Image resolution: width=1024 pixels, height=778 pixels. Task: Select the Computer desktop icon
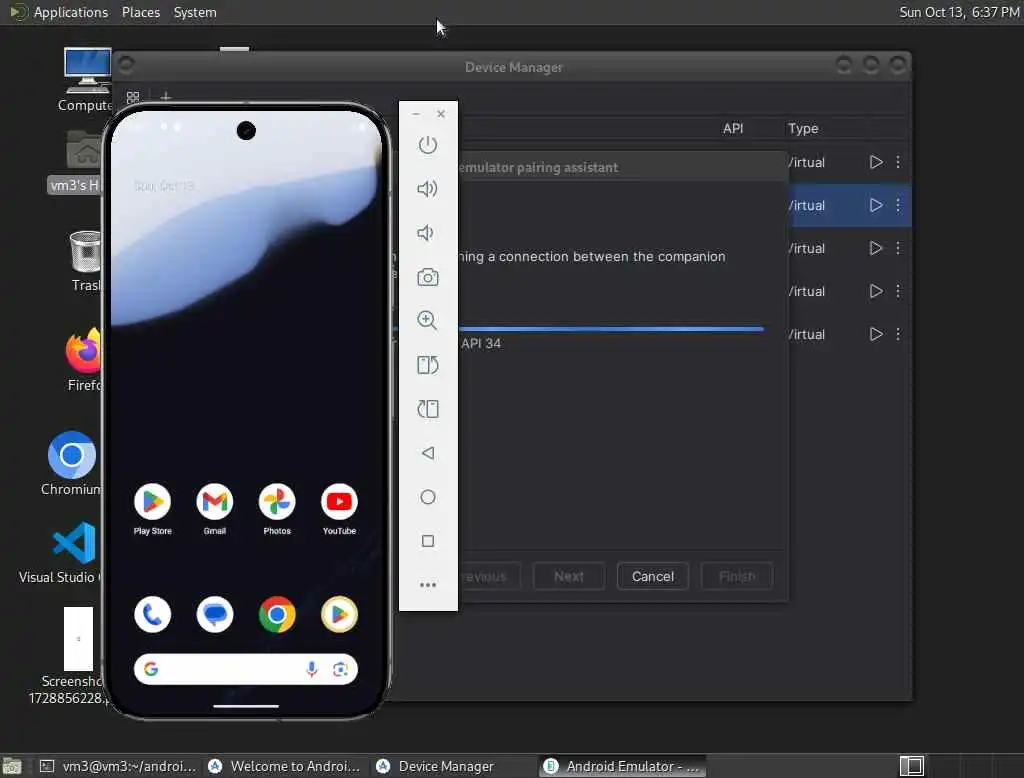[x=86, y=80]
